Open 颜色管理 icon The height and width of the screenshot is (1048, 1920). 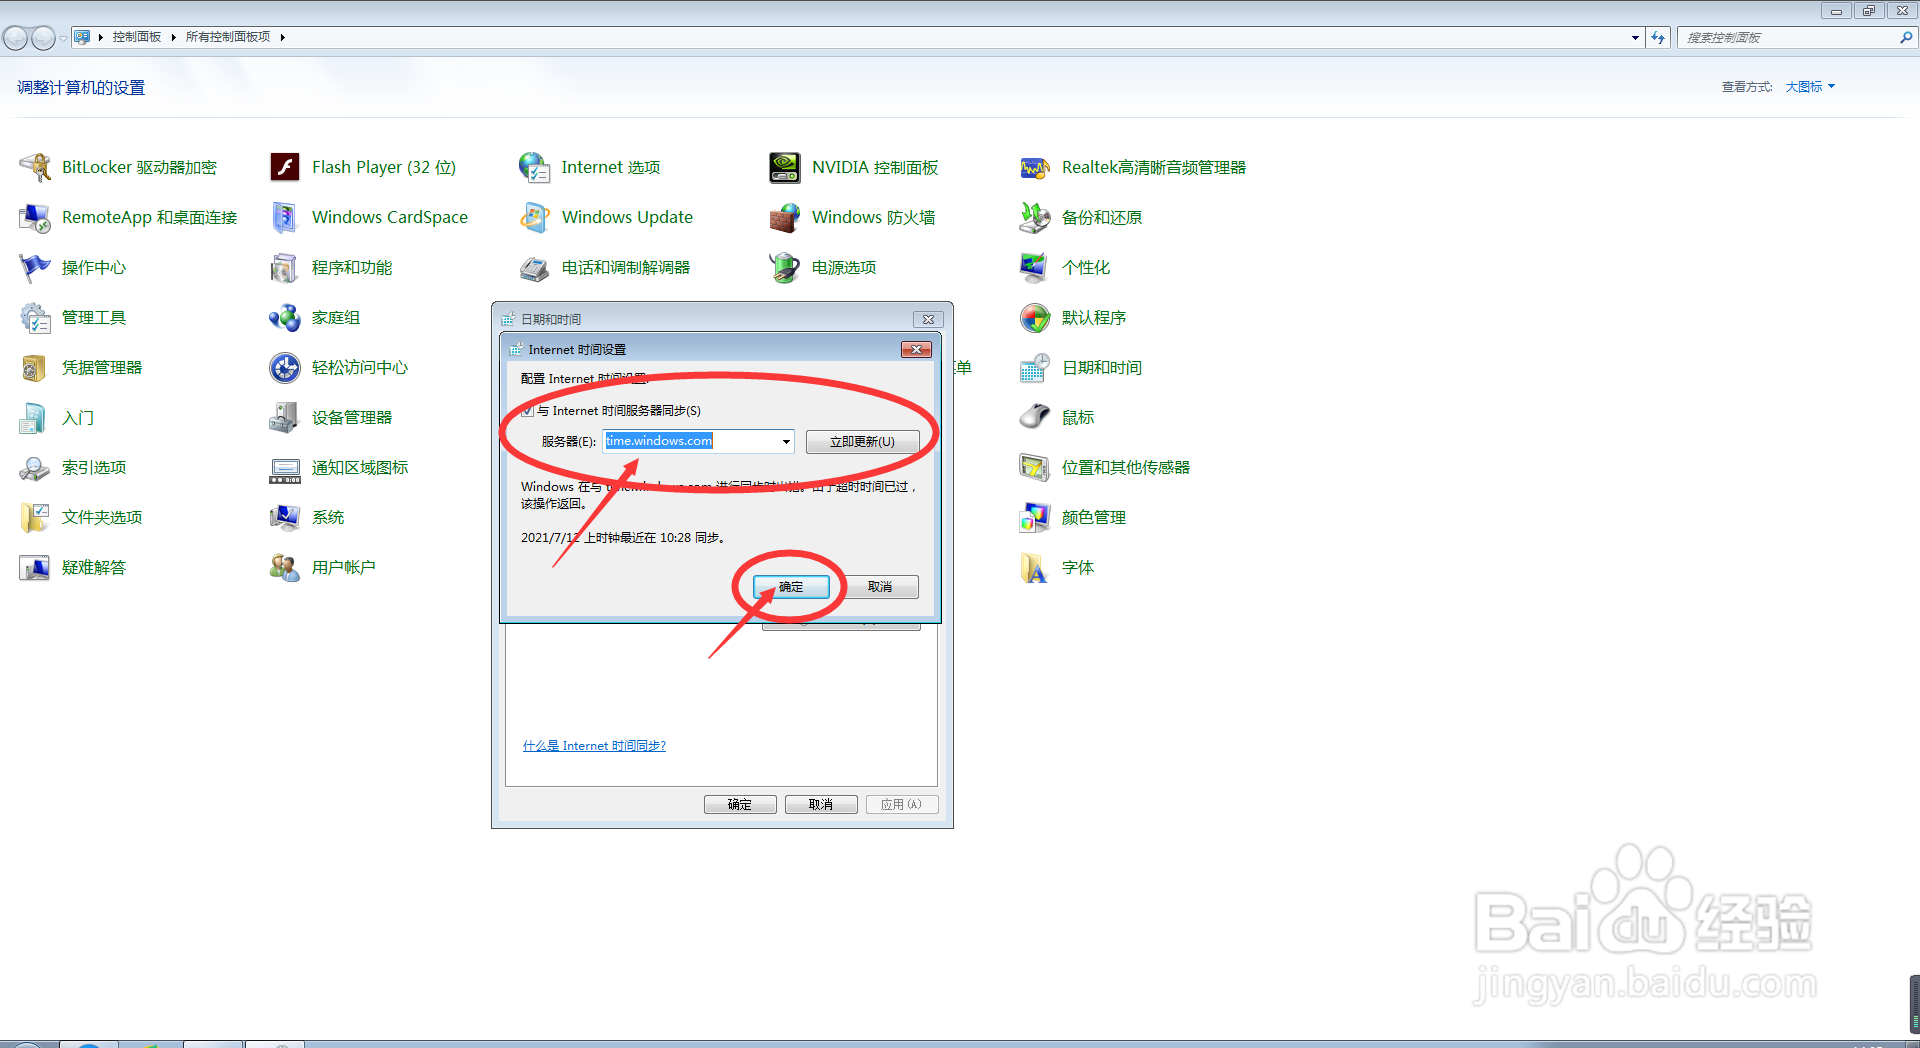coord(1035,517)
